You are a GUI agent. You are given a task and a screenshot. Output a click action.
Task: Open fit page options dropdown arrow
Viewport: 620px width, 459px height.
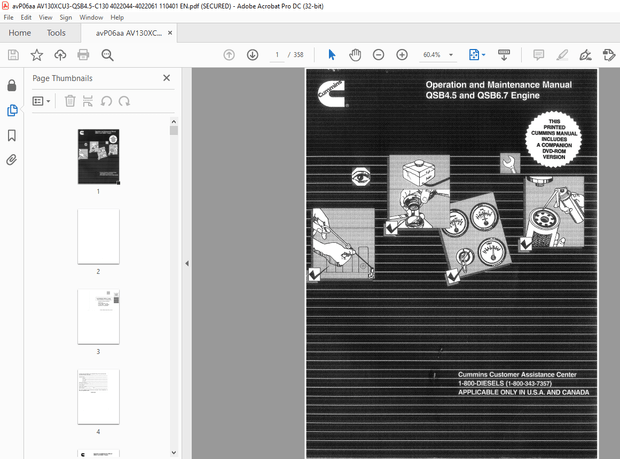(x=484, y=55)
